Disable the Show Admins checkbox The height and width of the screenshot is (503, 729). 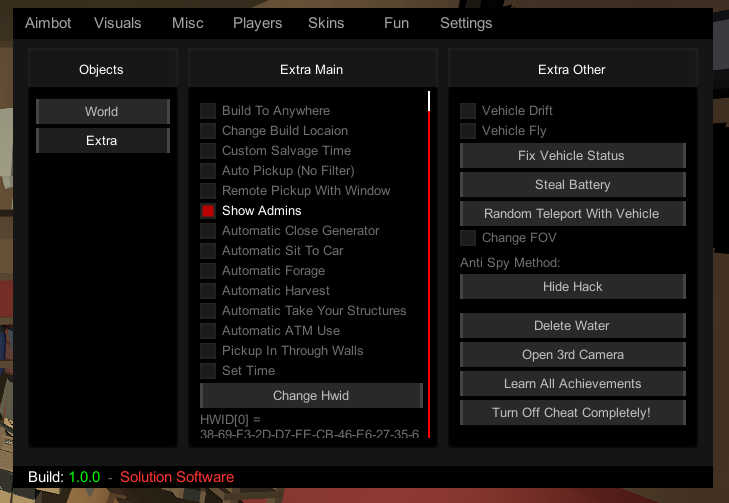point(208,211)
